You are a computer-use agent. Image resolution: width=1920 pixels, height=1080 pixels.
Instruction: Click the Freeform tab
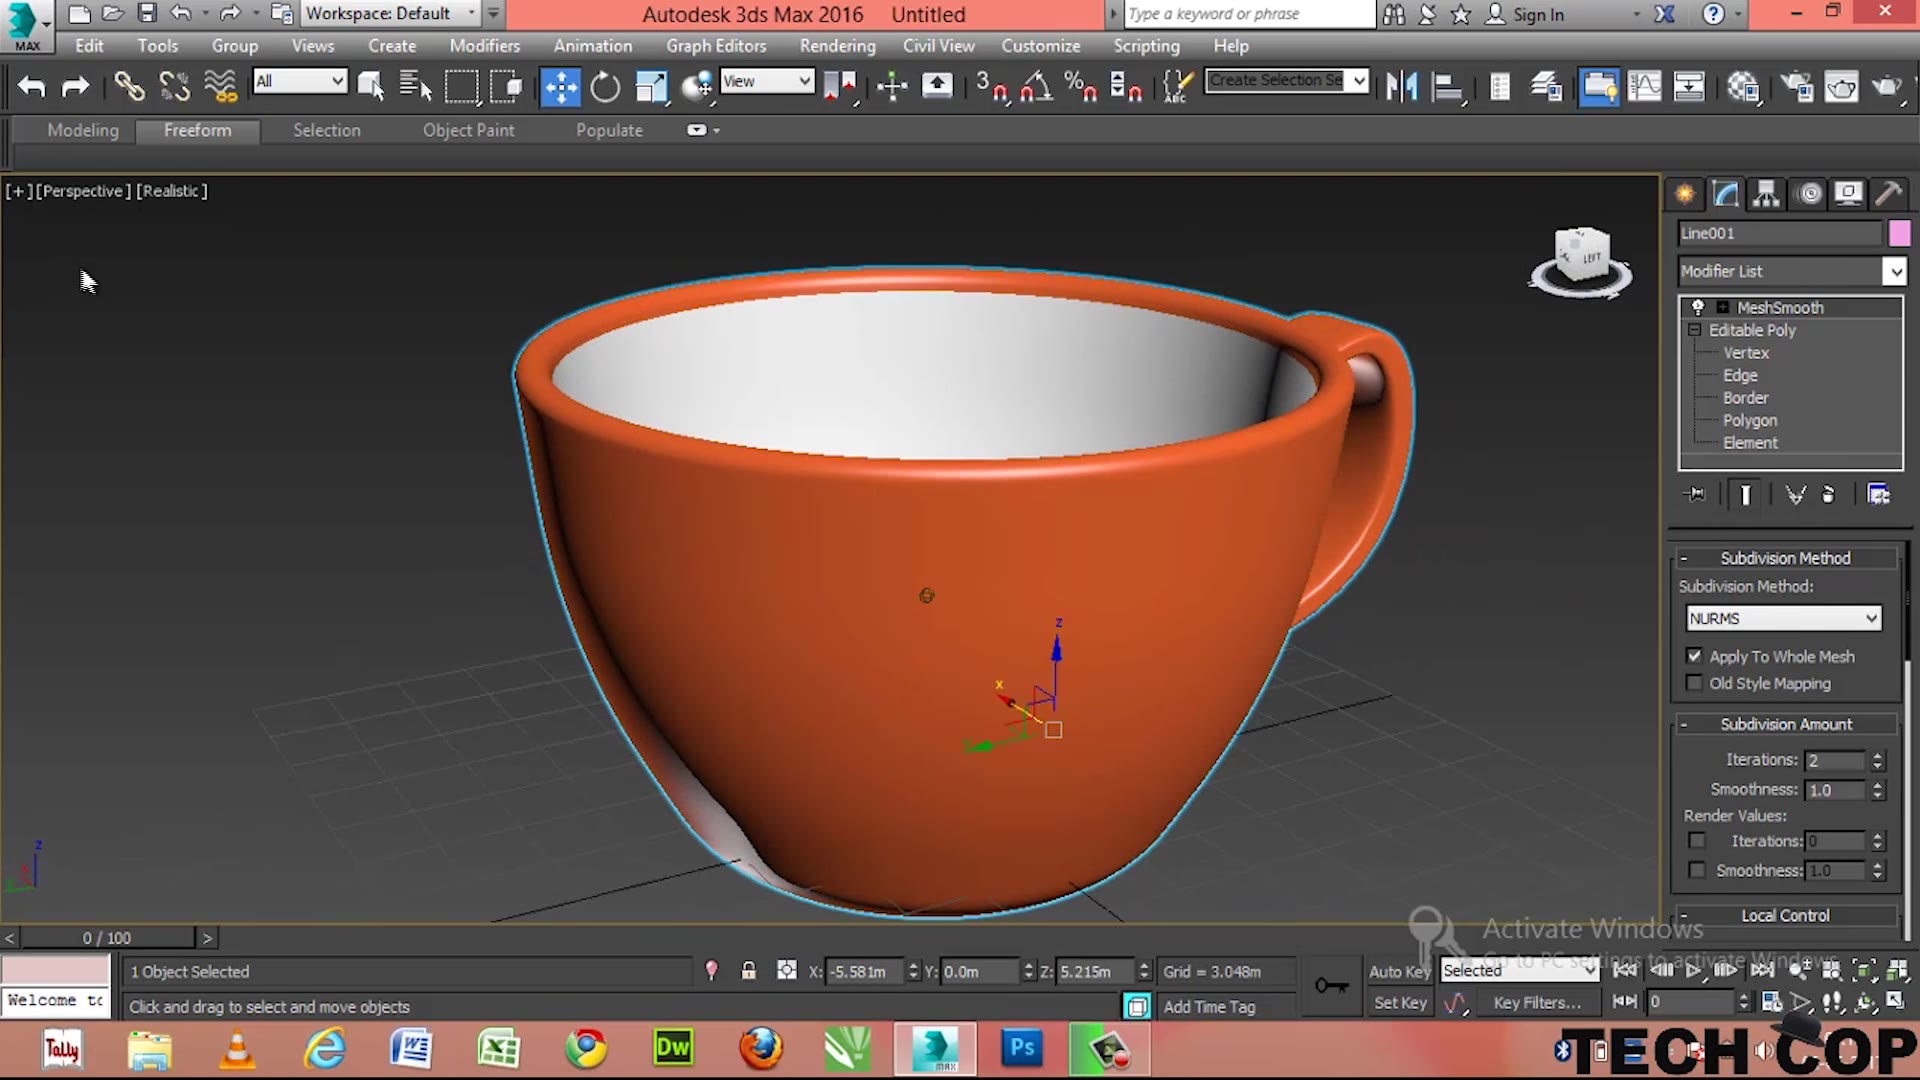[x=196, y=129]
